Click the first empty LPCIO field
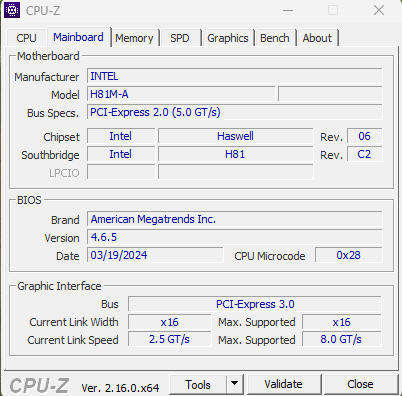This screenshot has width=402, height=396. click(121, 172)
